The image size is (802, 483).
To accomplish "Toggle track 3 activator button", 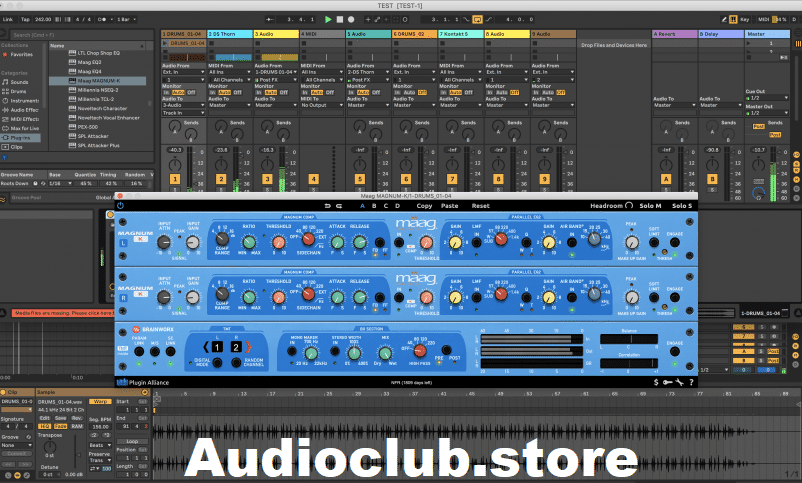I will (x=268, y=179).
